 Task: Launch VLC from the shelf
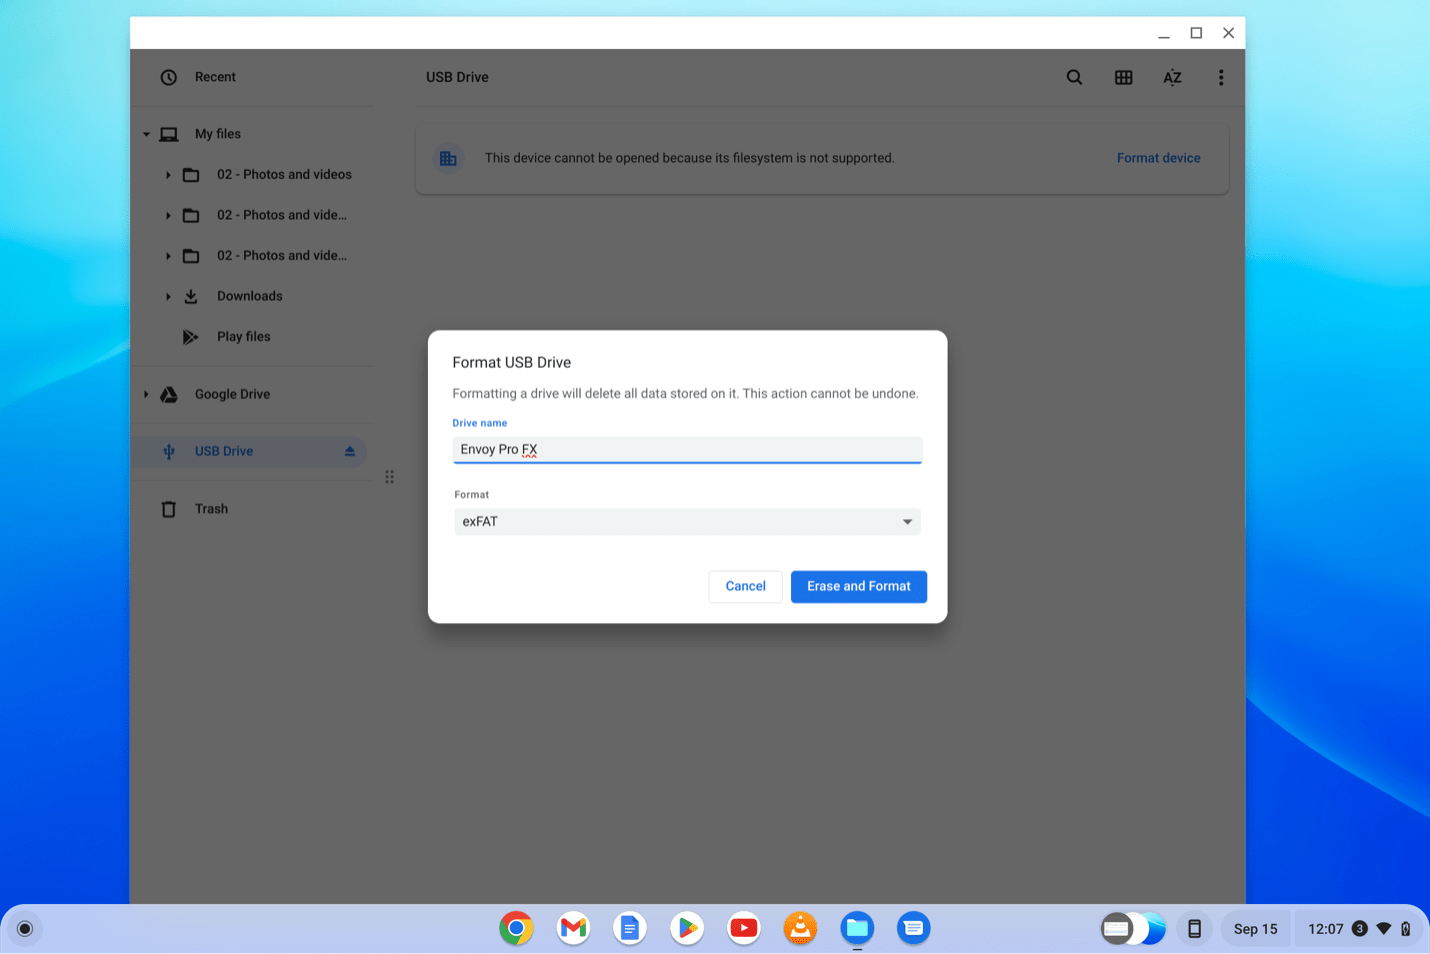800,929
